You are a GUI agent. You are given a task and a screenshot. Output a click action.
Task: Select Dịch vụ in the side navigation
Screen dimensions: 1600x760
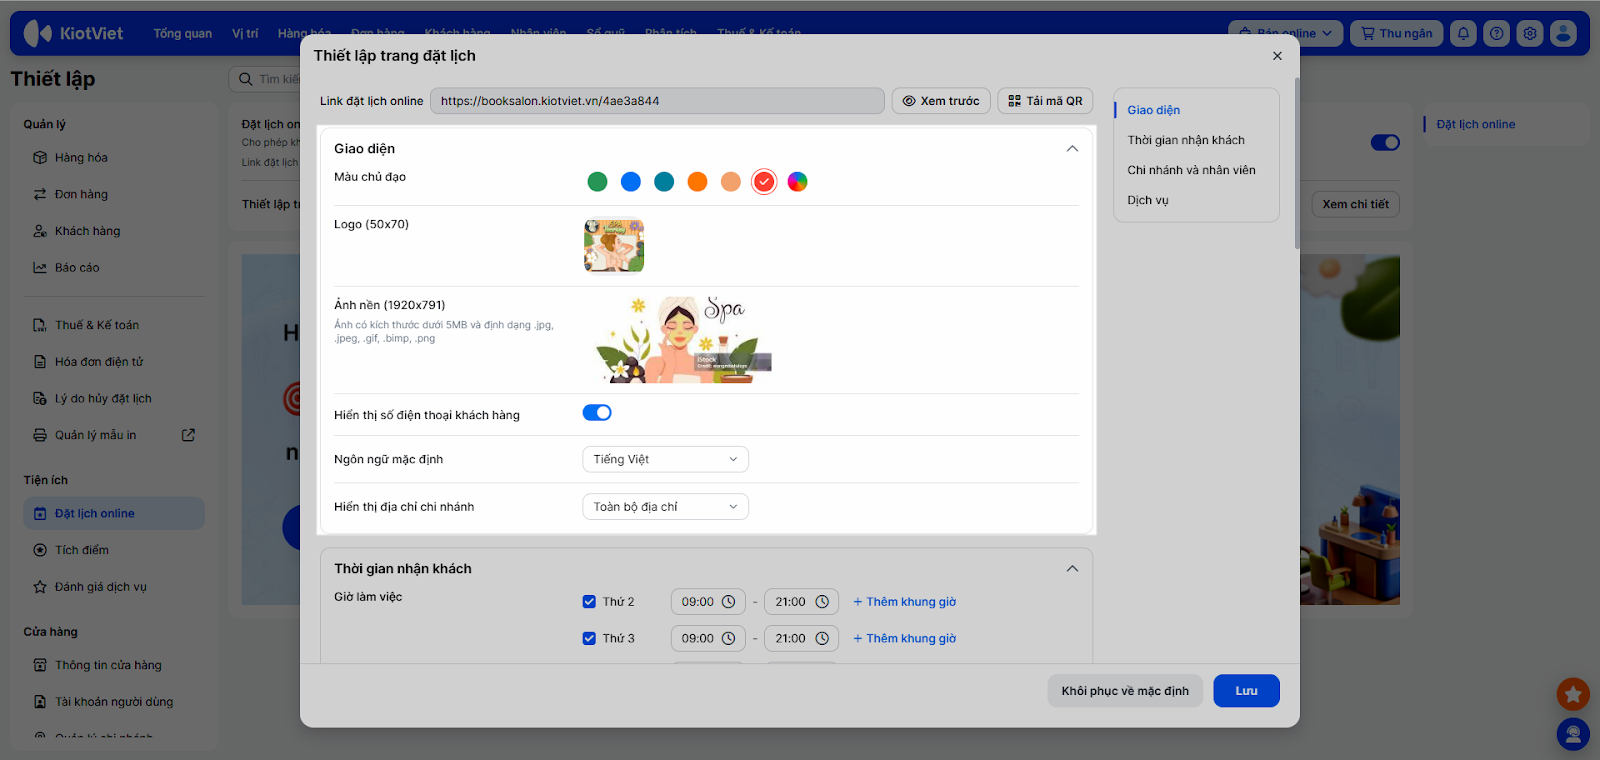pyautogui.click(x=1148, y=200)
